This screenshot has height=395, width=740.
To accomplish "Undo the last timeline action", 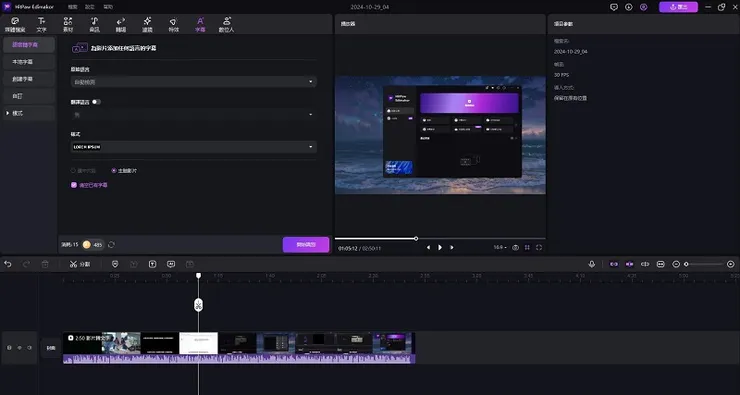I will 8,264.
